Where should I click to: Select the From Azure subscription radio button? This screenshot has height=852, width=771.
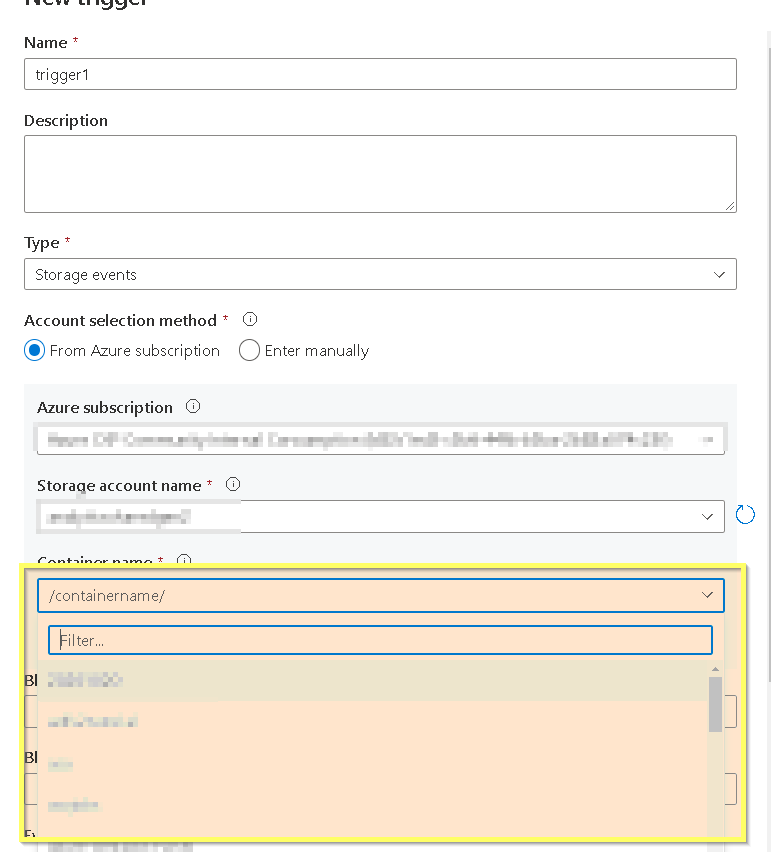[34, 350]
